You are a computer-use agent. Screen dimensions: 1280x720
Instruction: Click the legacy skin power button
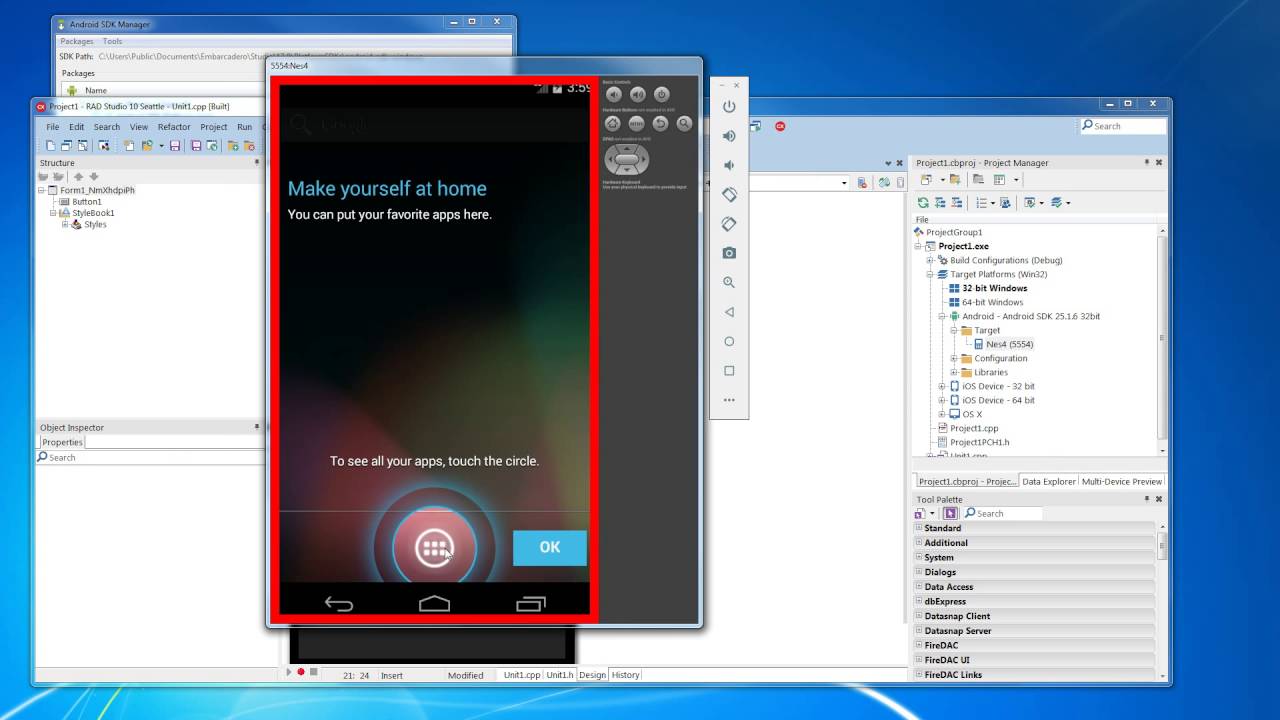[x=661, y=95]
